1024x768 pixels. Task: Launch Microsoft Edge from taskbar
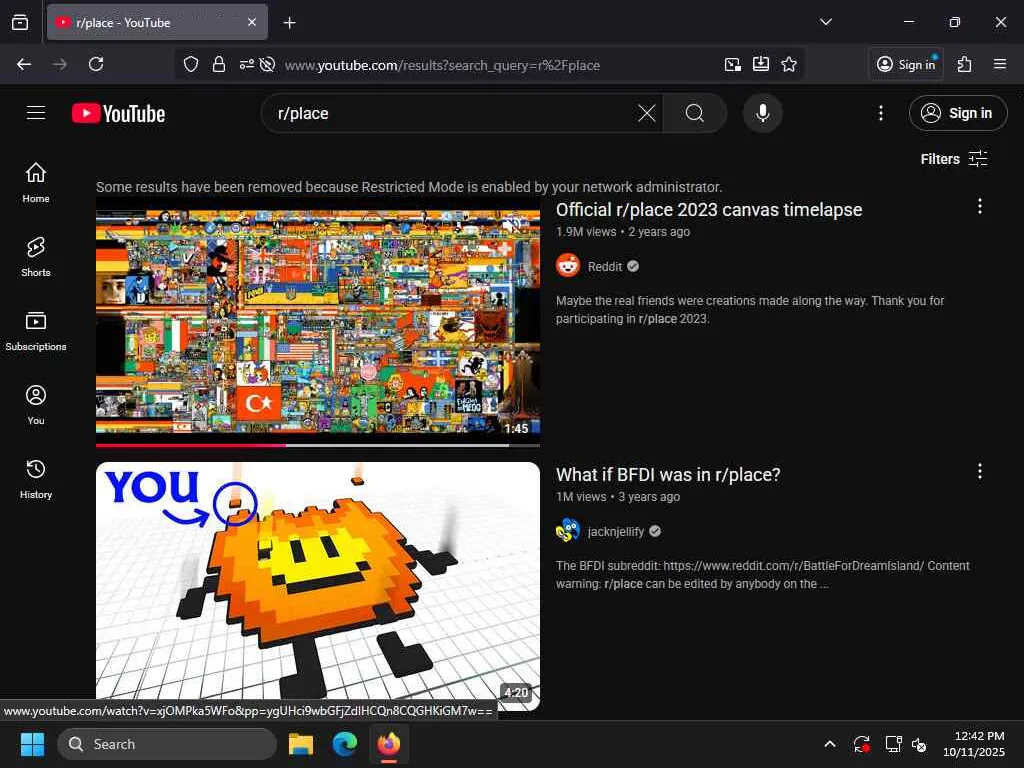[x=345, y=744]
